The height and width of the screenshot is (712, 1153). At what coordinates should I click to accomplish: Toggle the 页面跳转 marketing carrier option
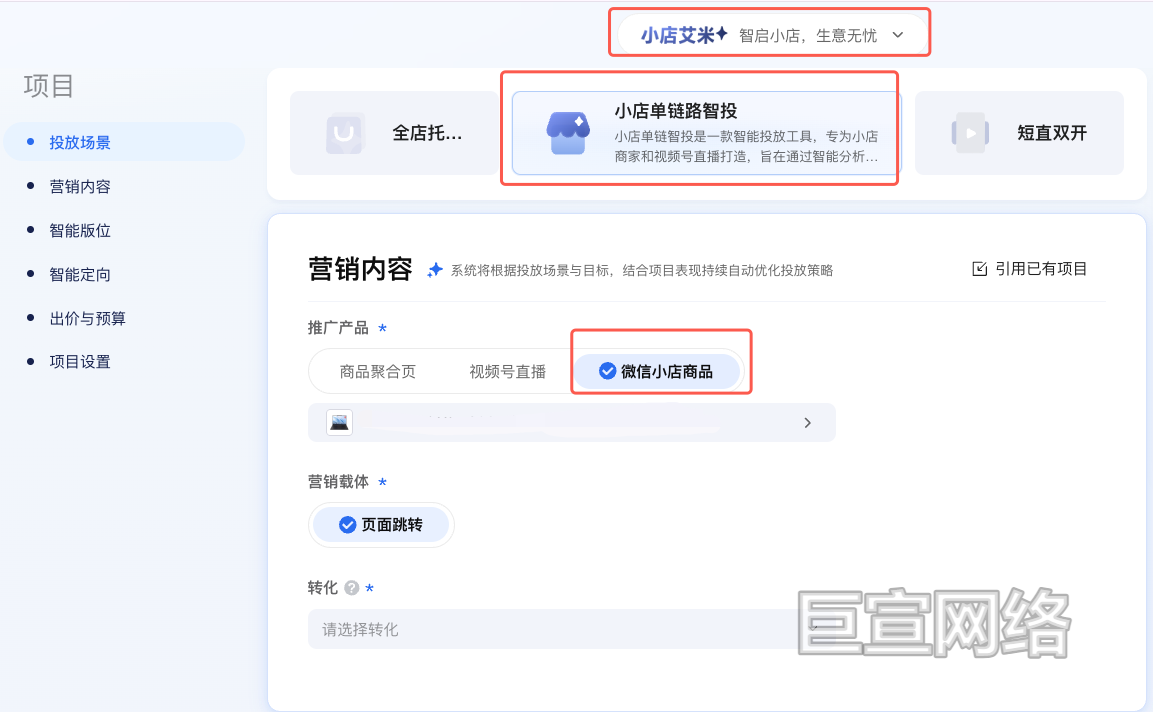tap(381, 524)
